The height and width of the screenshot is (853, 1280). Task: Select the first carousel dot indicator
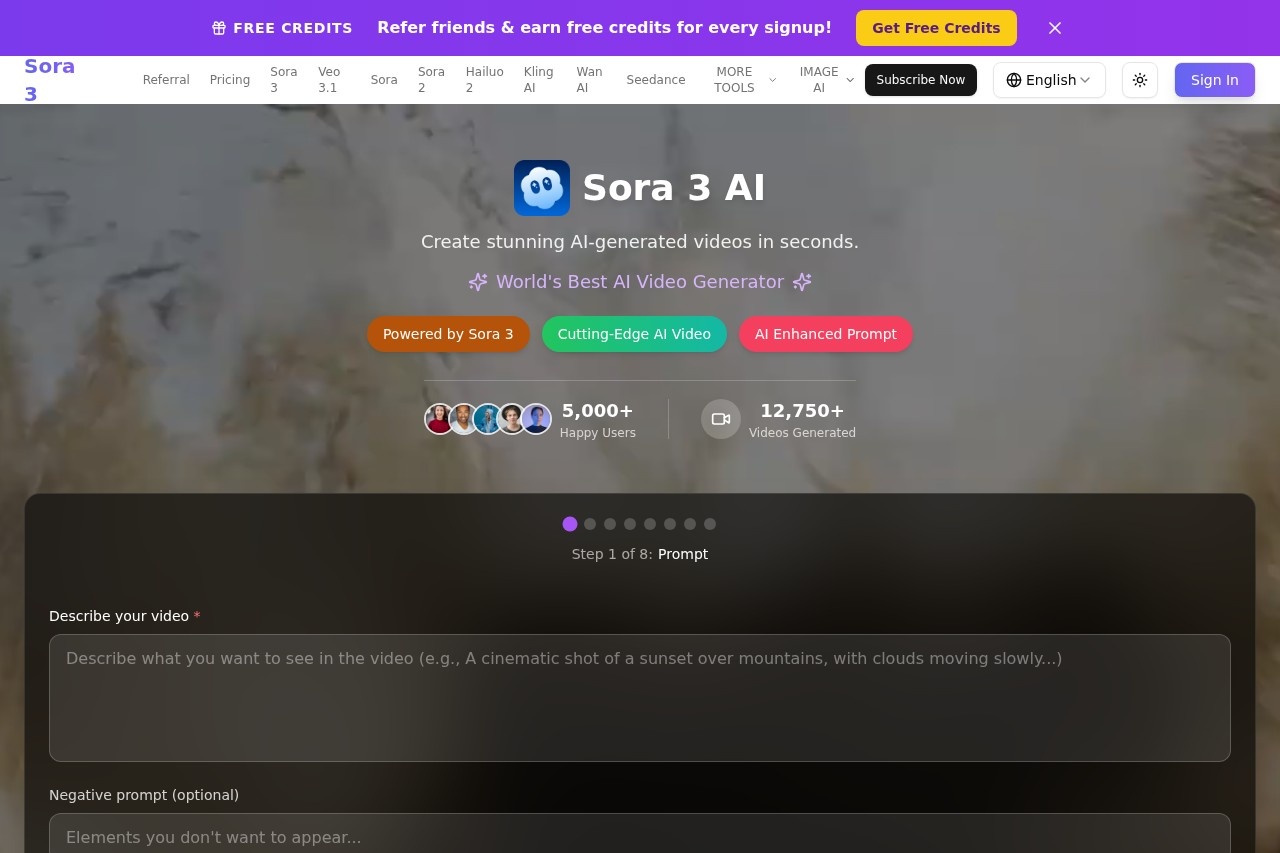click(570, 524)
